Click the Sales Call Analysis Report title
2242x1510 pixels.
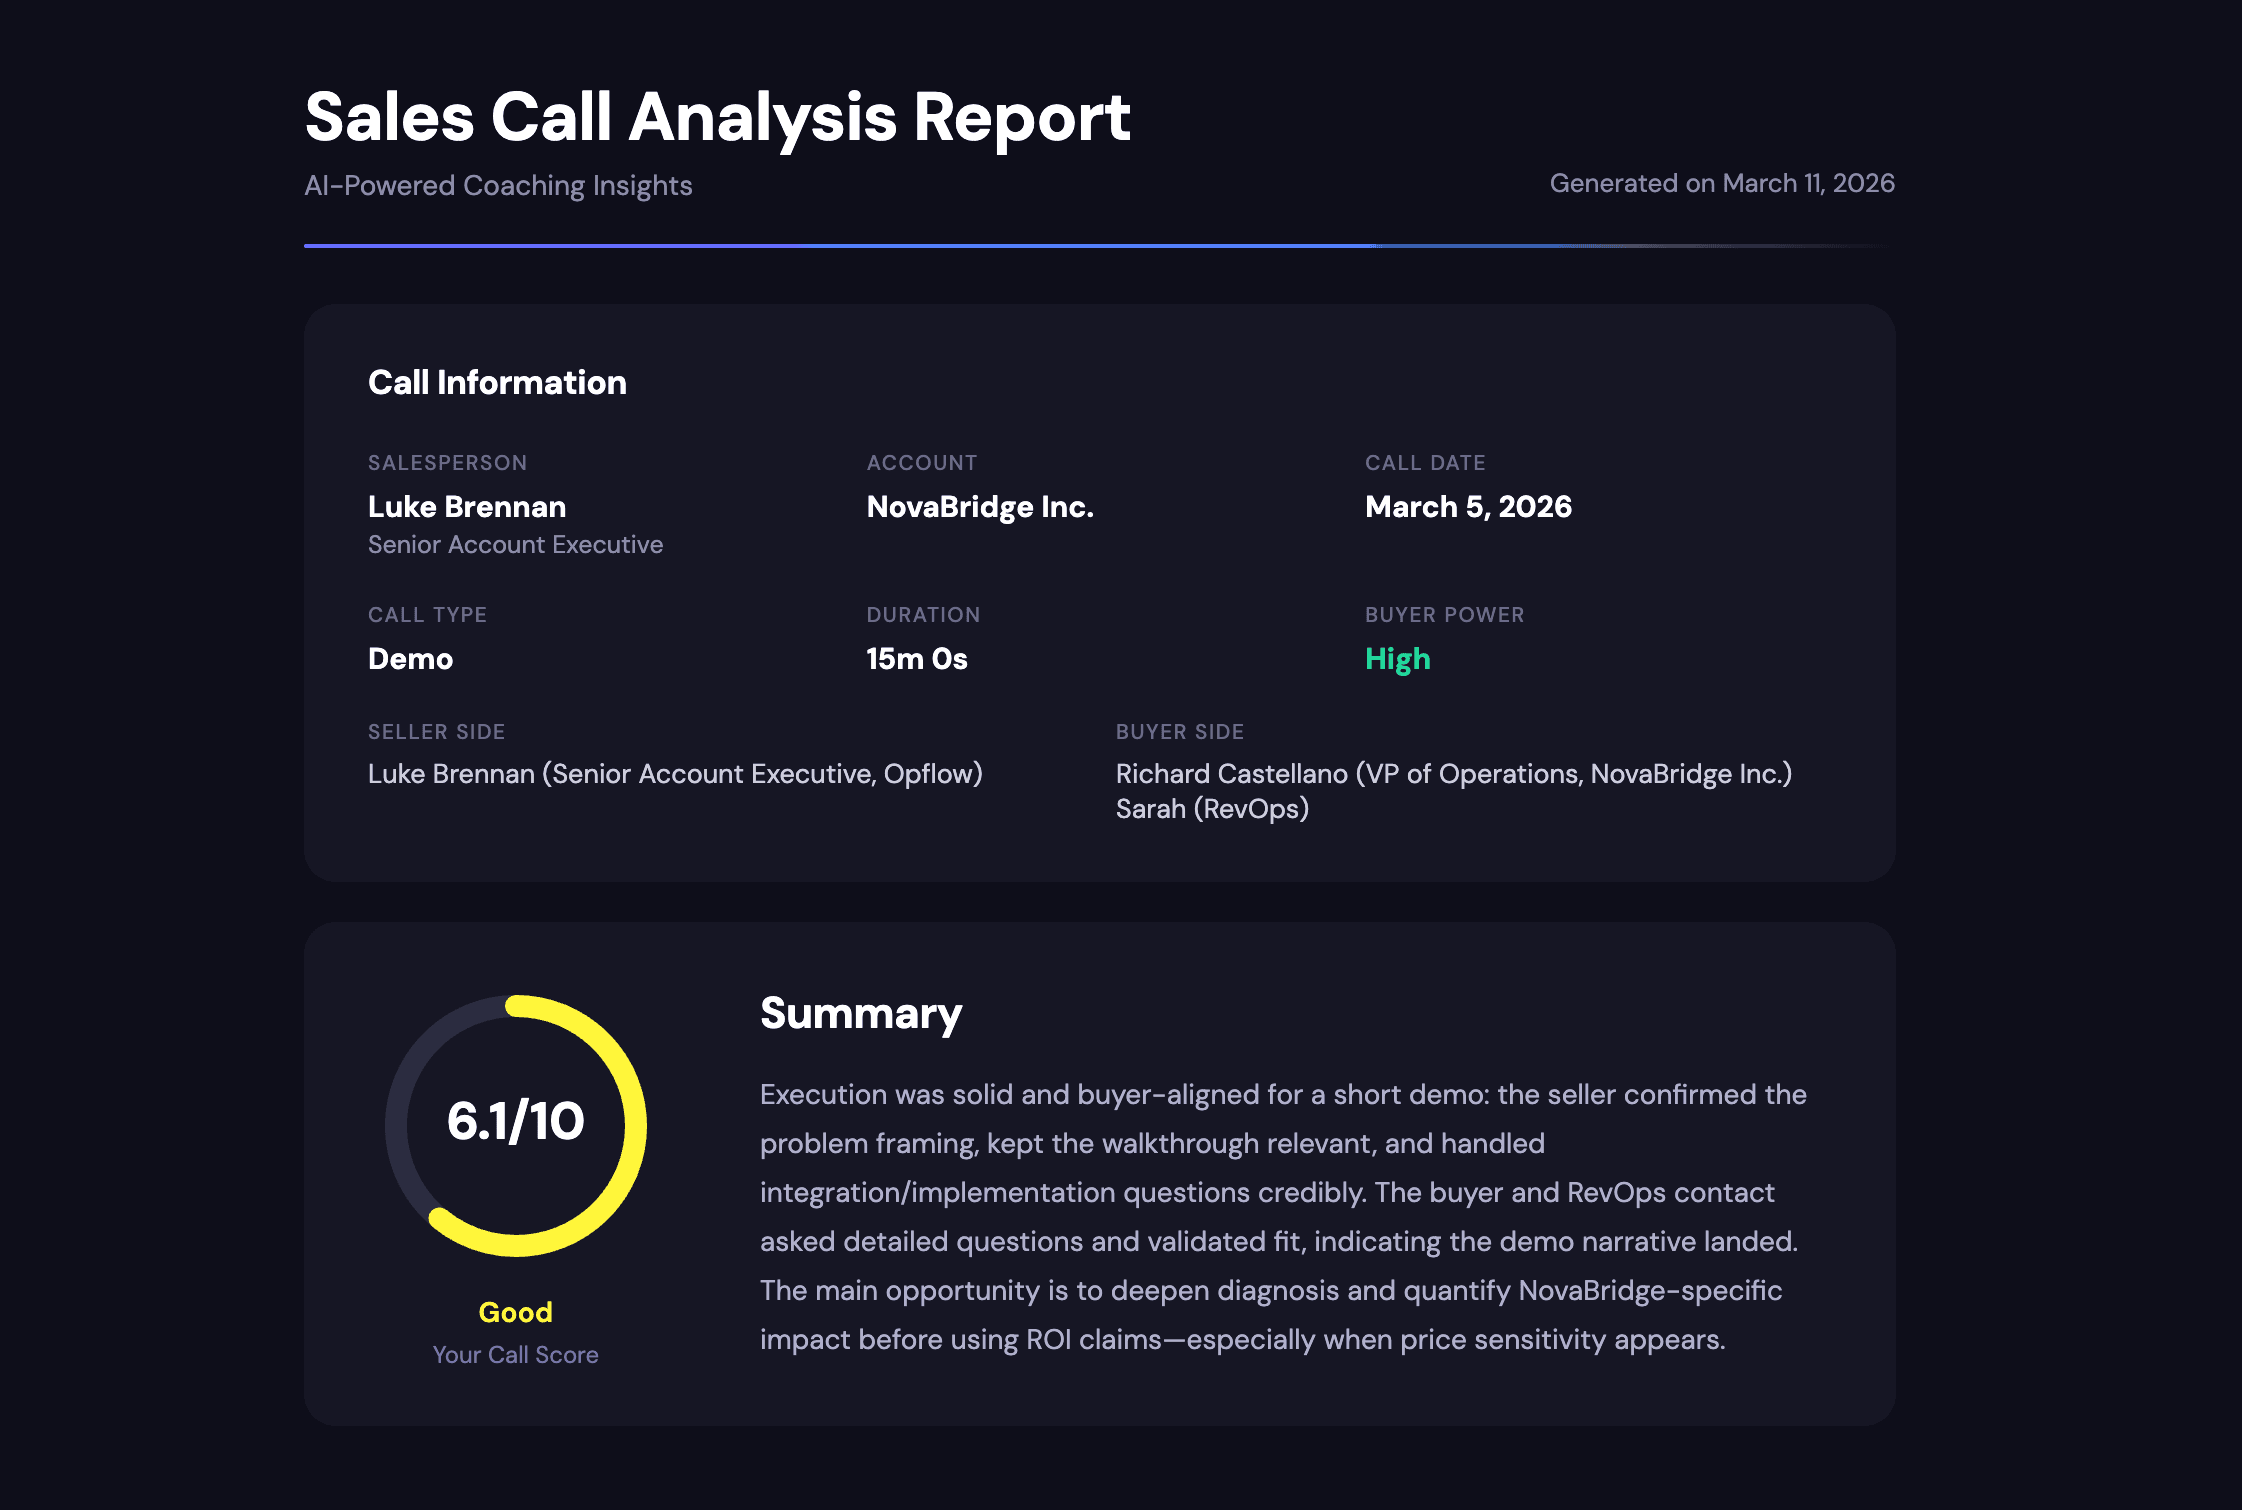(x=716, y=117)
